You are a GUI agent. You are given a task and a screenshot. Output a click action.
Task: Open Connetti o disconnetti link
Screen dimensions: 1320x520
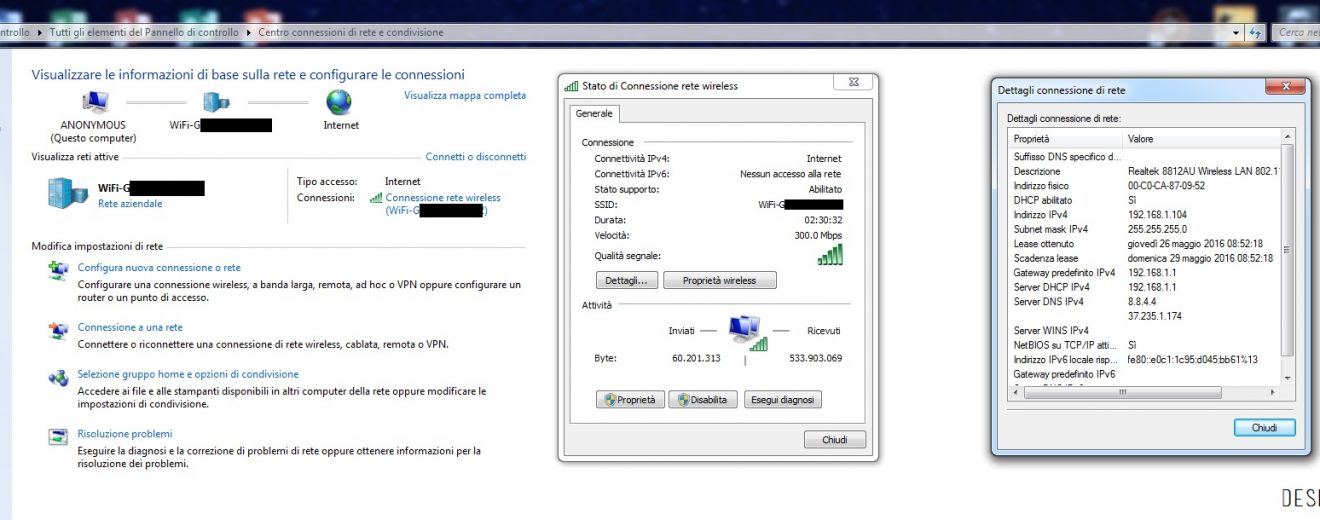[x=476, y=157]
